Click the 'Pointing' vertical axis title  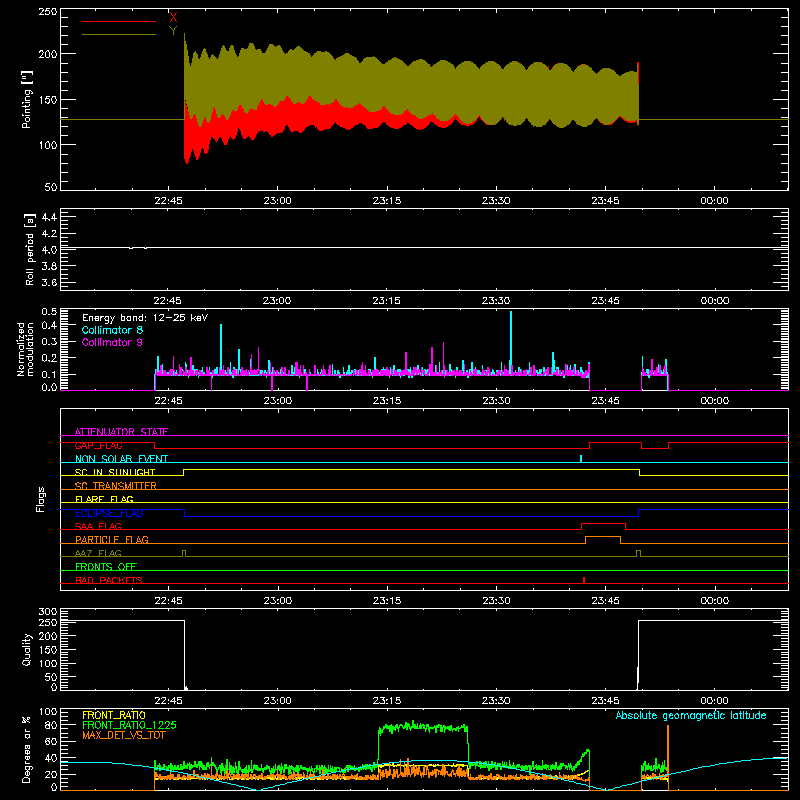click(x=27, y=99)
